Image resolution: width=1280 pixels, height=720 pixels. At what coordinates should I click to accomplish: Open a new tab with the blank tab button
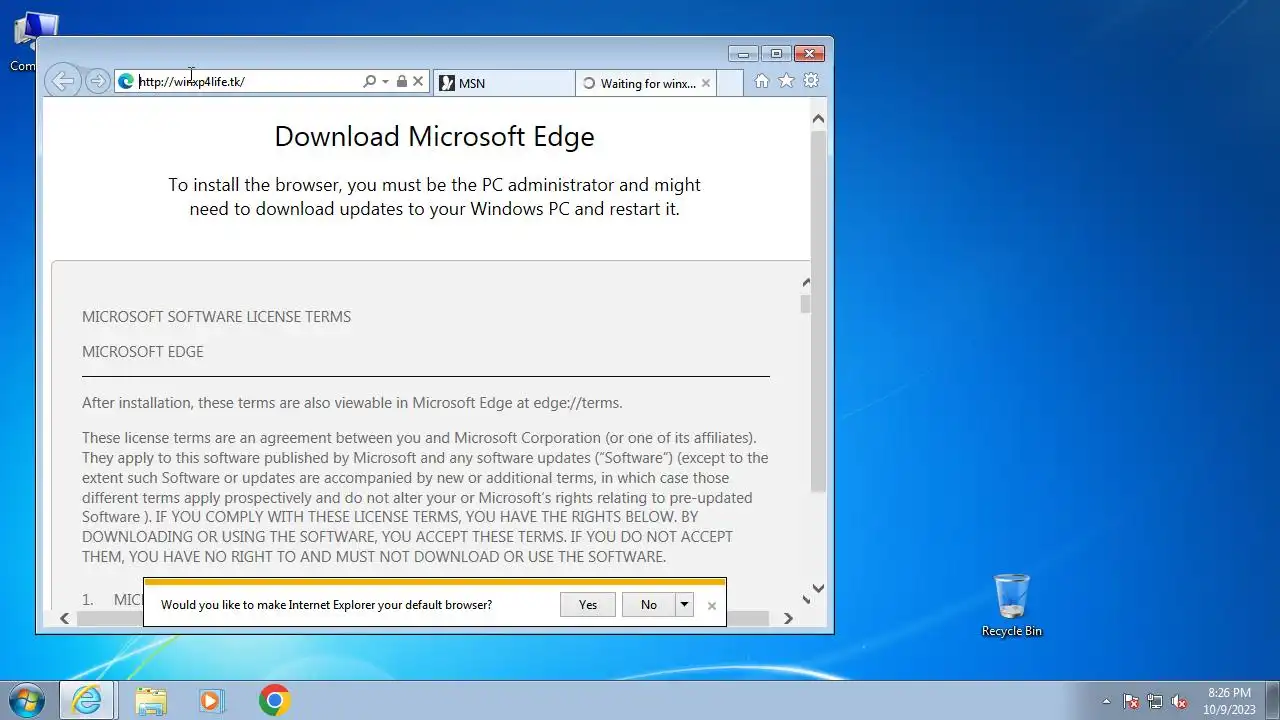click(730, 83)
